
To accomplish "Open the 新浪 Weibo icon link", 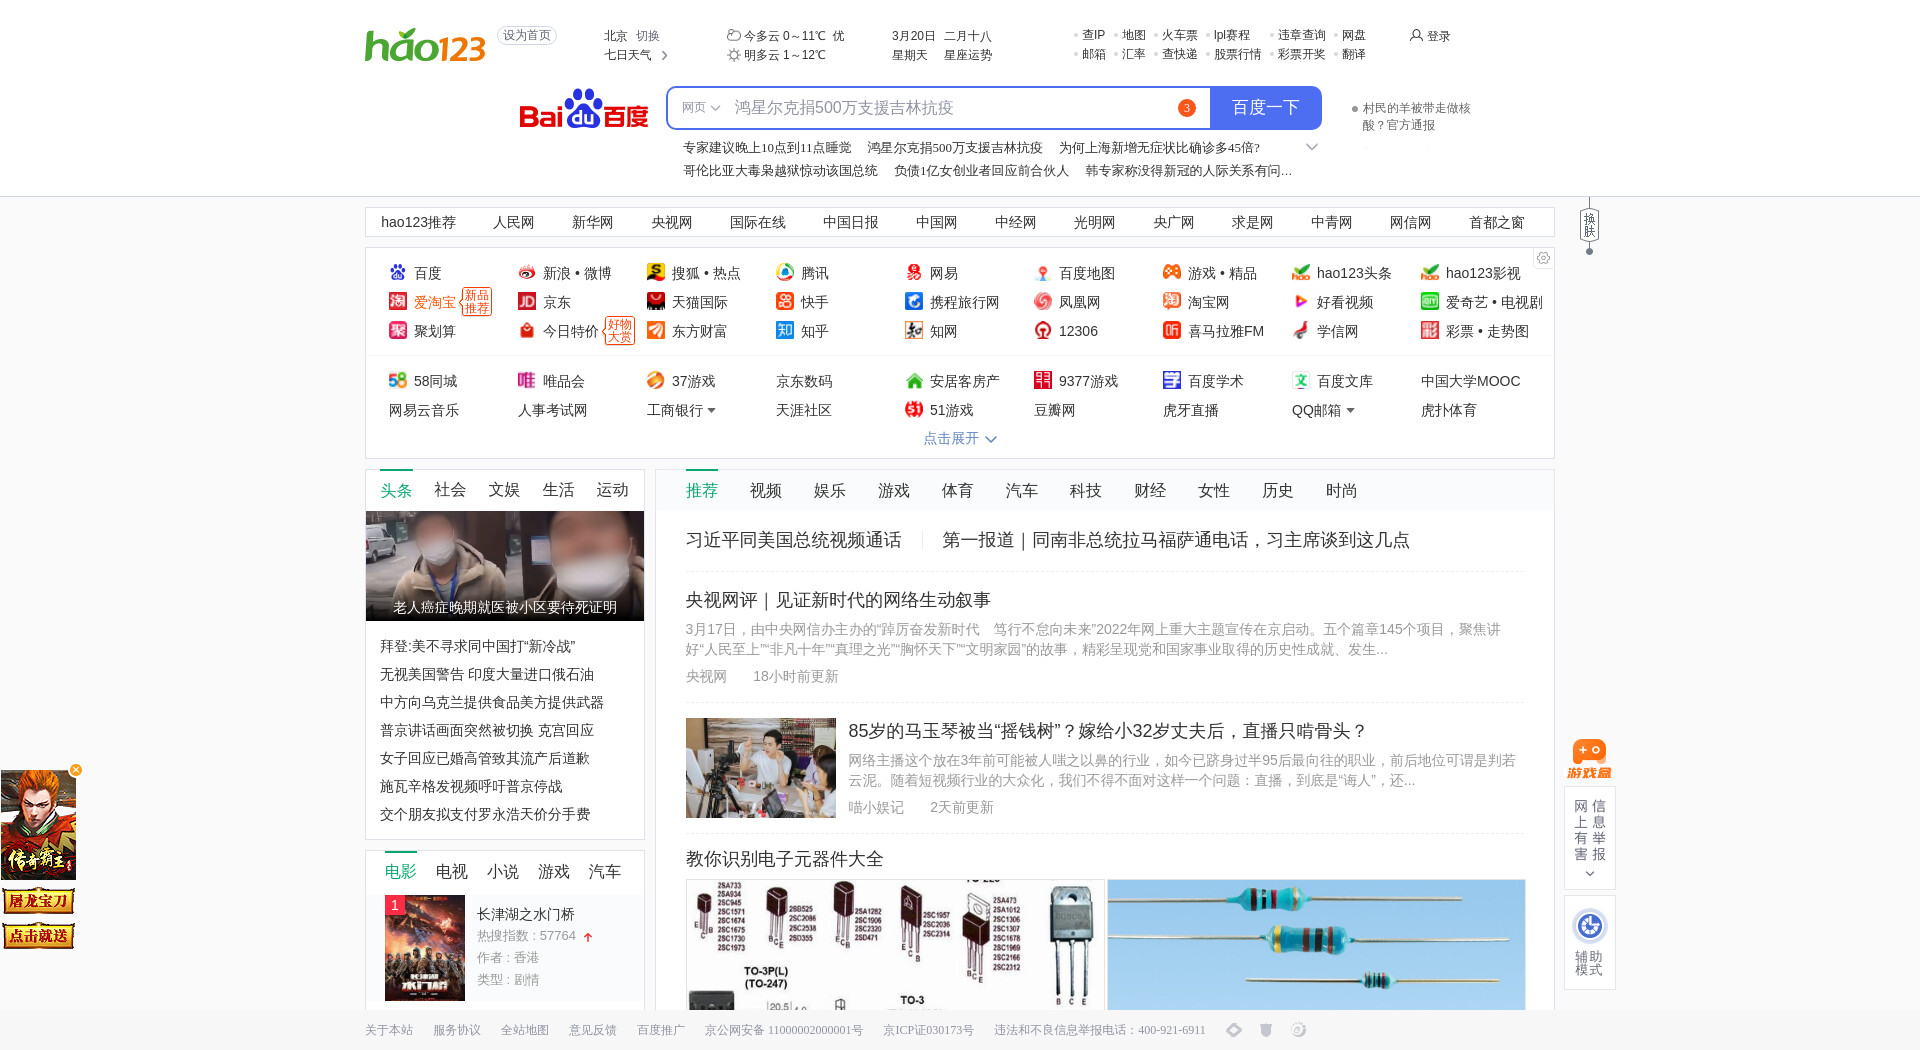I will click(527, 273).
